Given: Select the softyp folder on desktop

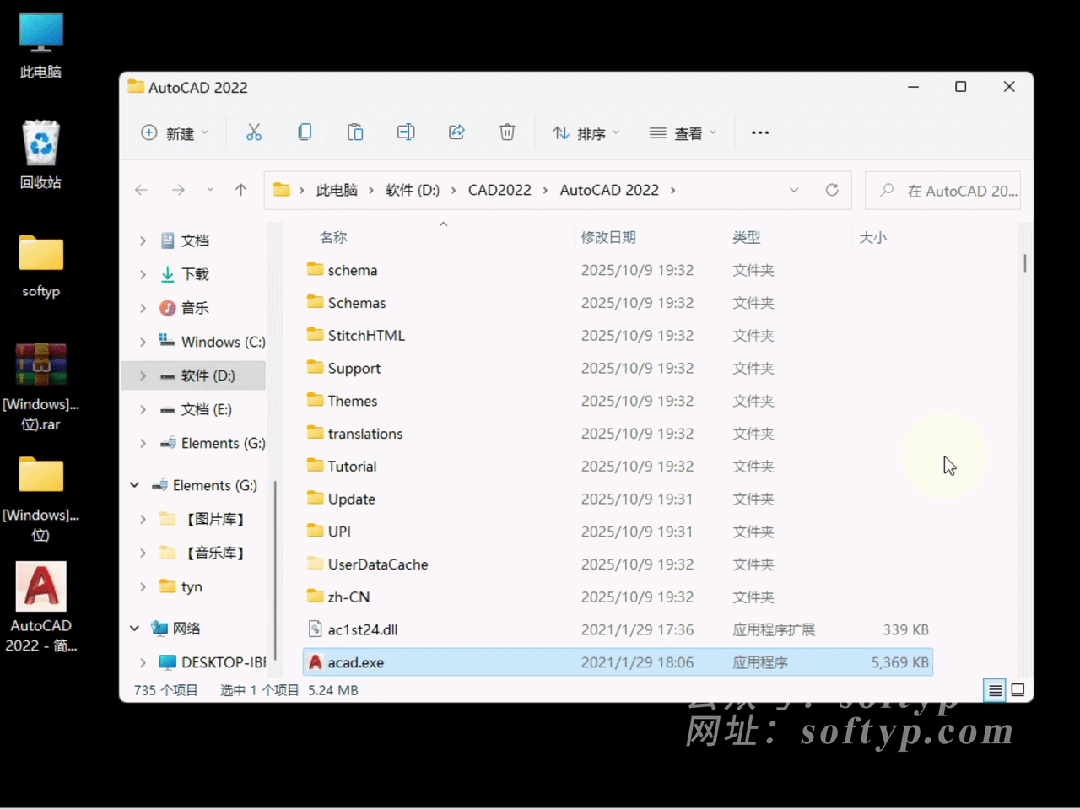Looking at the screenshot, I should 41,266.
